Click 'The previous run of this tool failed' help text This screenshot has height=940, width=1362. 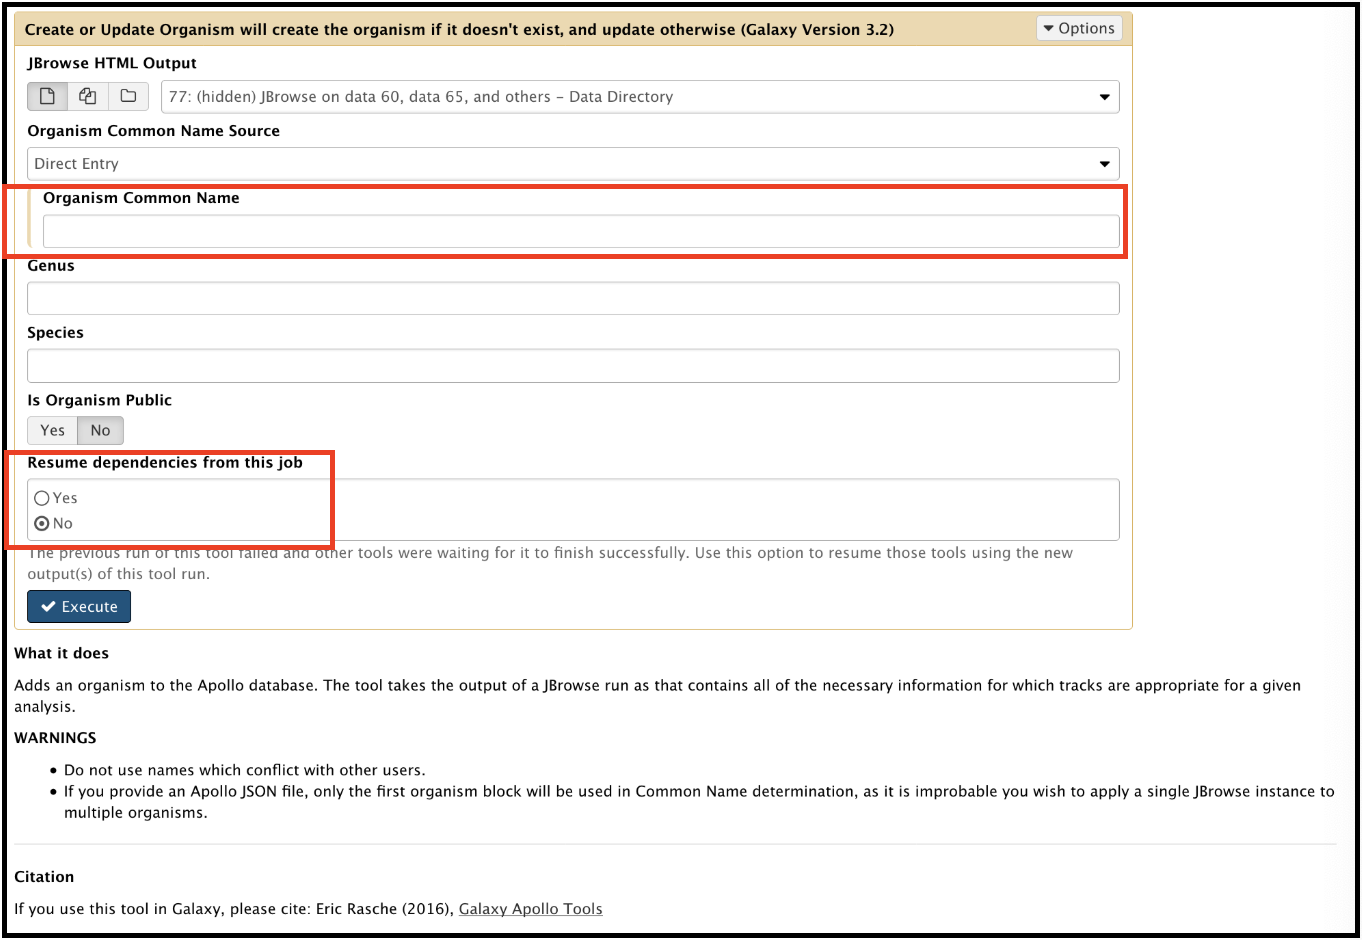550,563
